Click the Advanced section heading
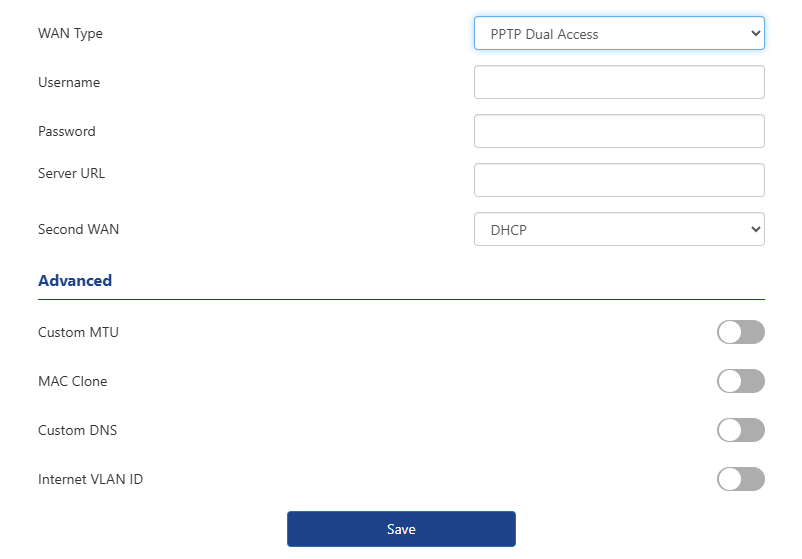Viewport: 802px width, 559px height. pyautogui.click(x=75, y=281)
